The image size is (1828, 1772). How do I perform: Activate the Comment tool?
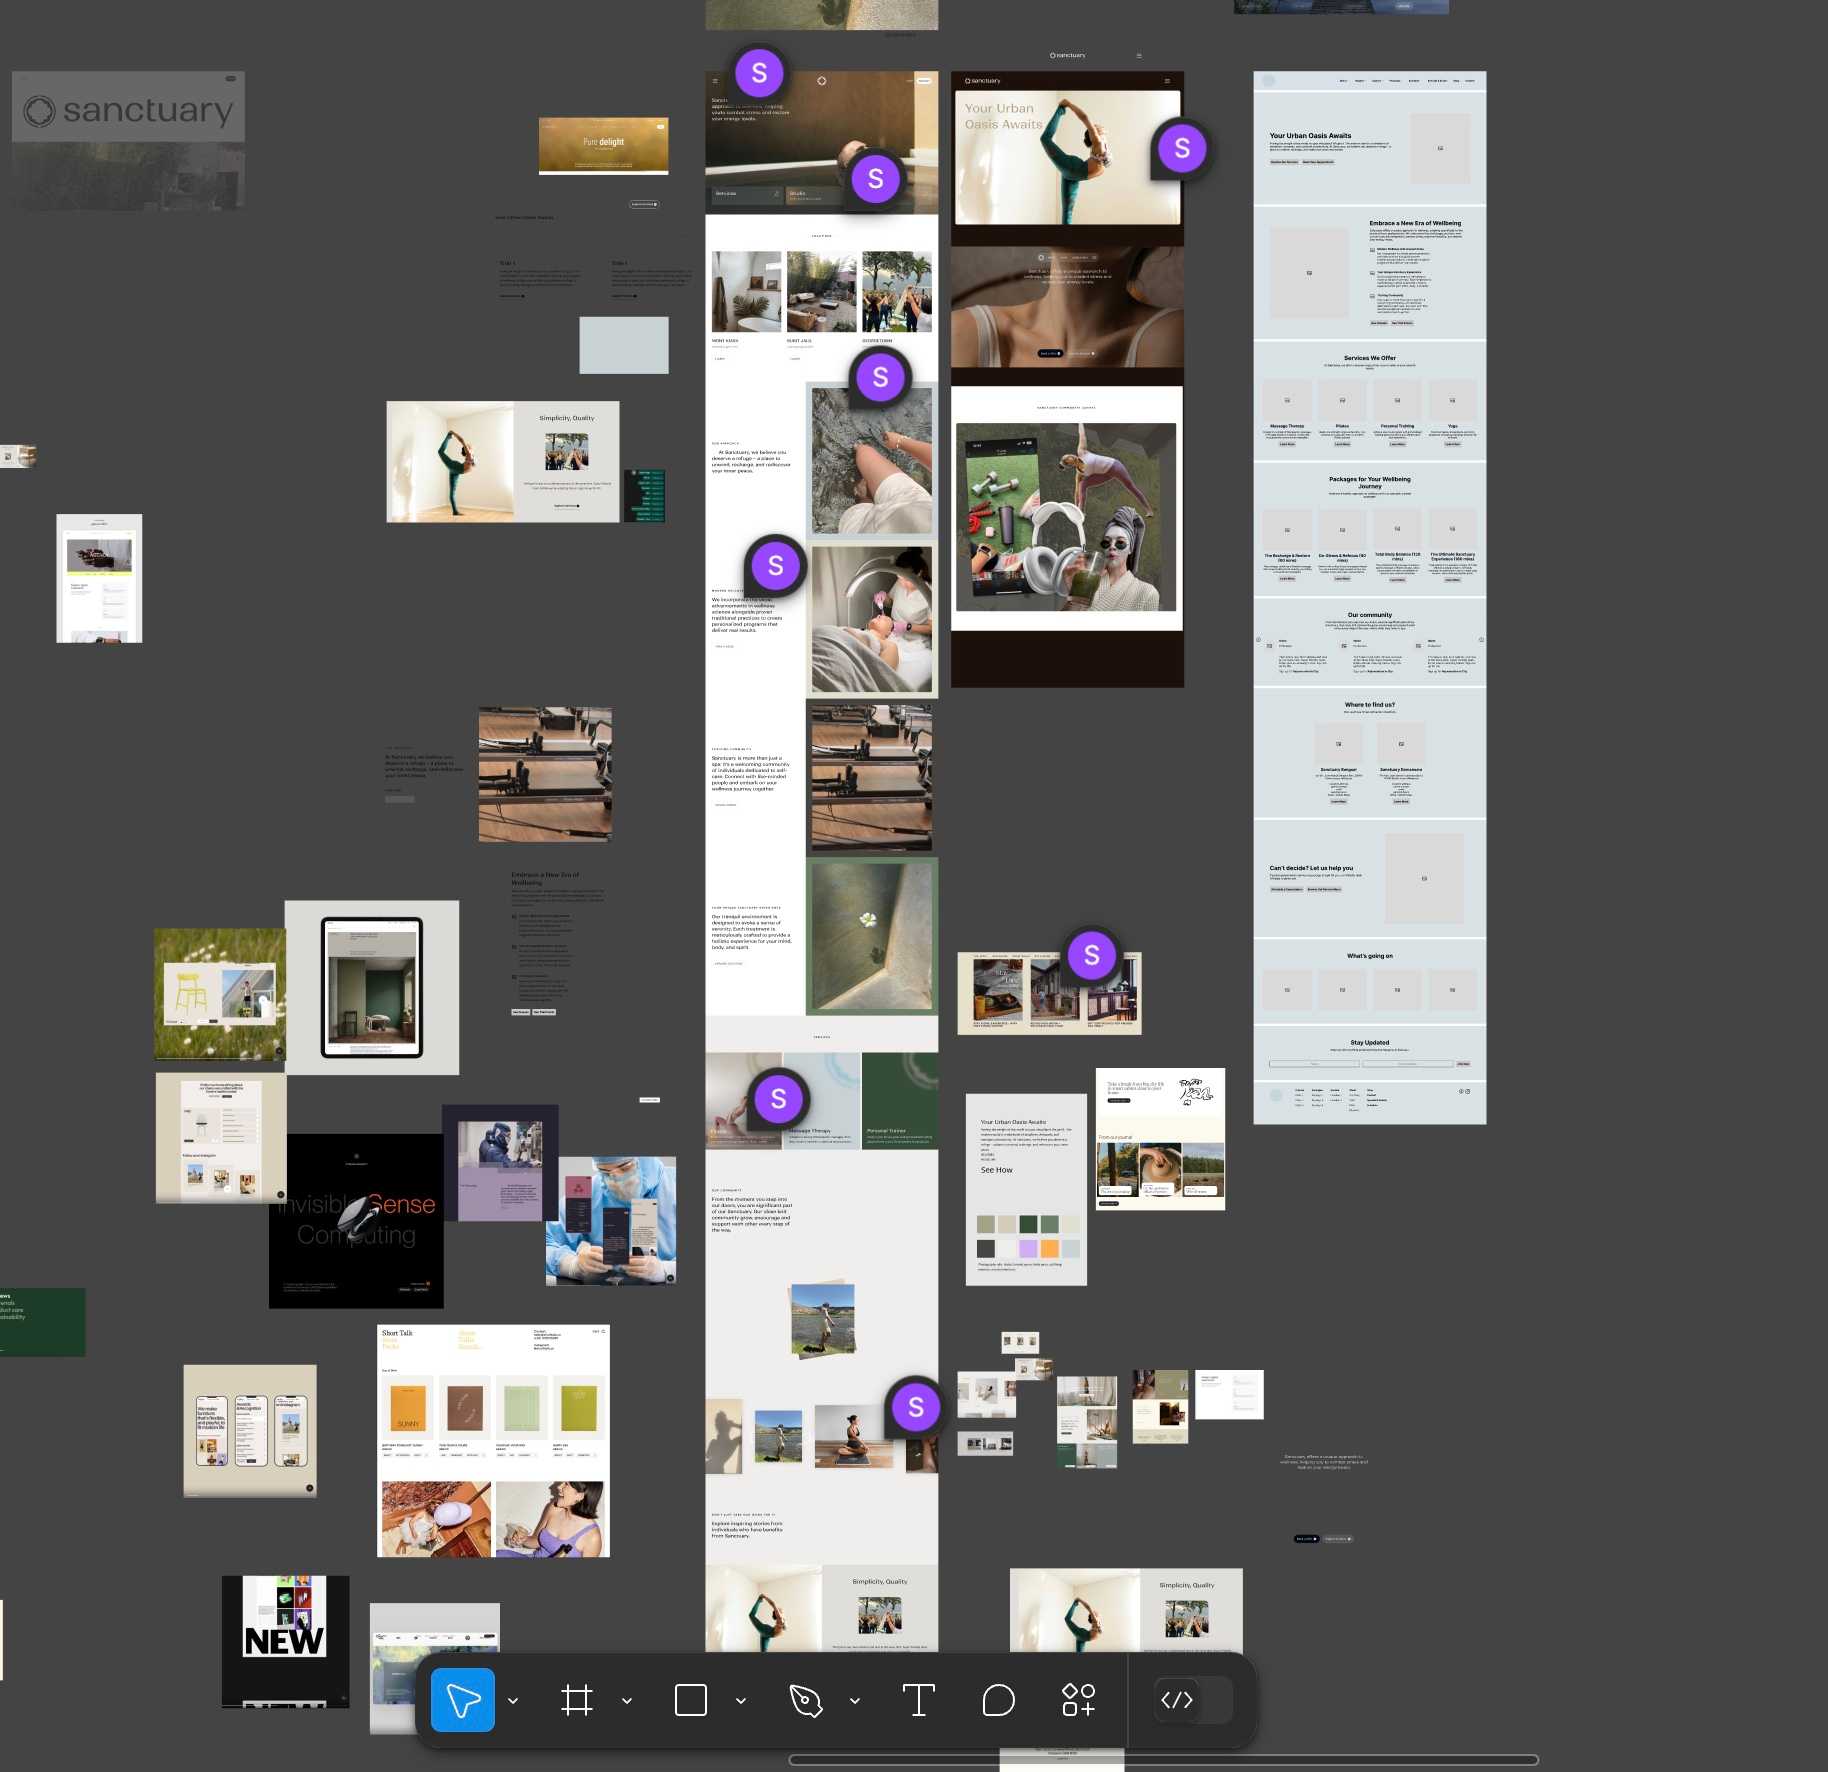[998, 1700]
